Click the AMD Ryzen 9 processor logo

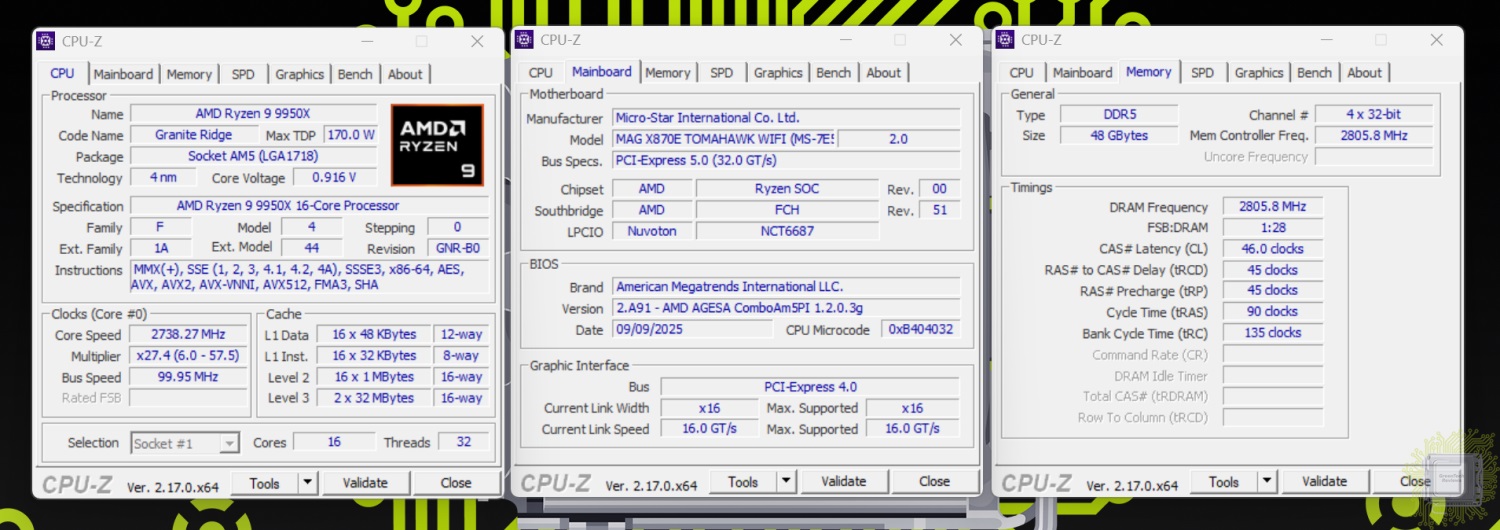click(437, 145)
